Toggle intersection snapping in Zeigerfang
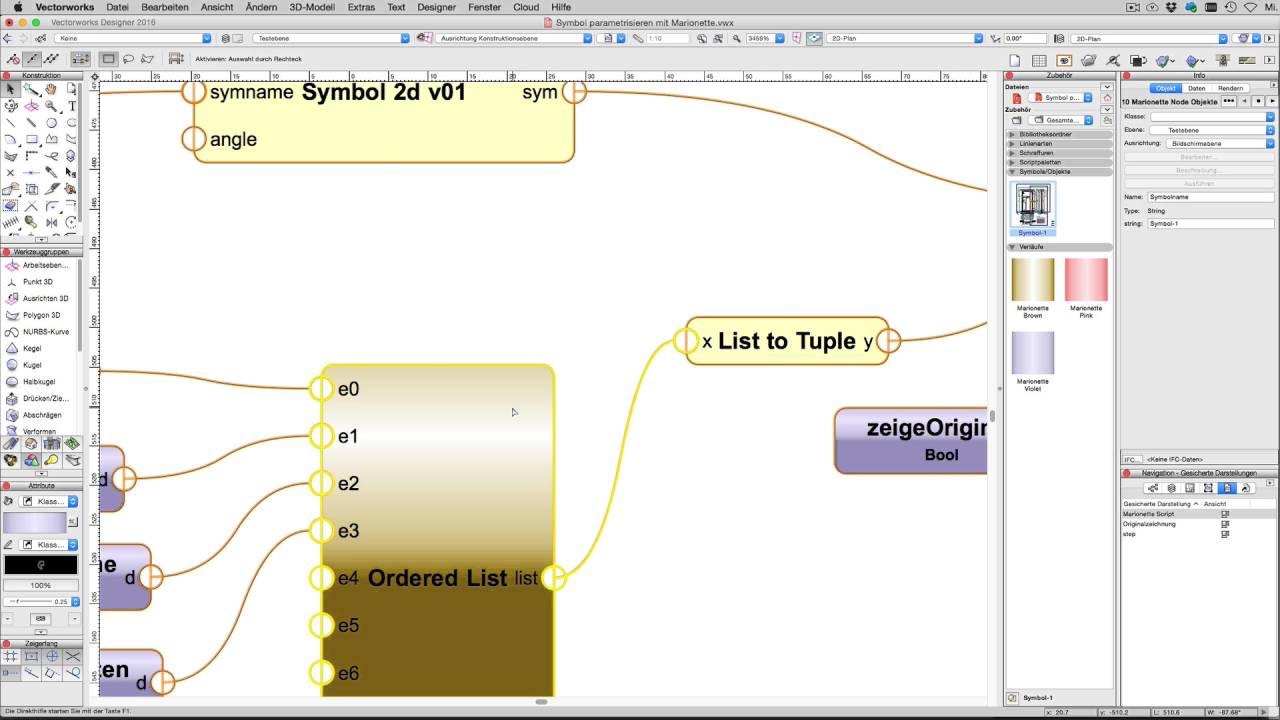1280x720 pixels. [73, 657]
